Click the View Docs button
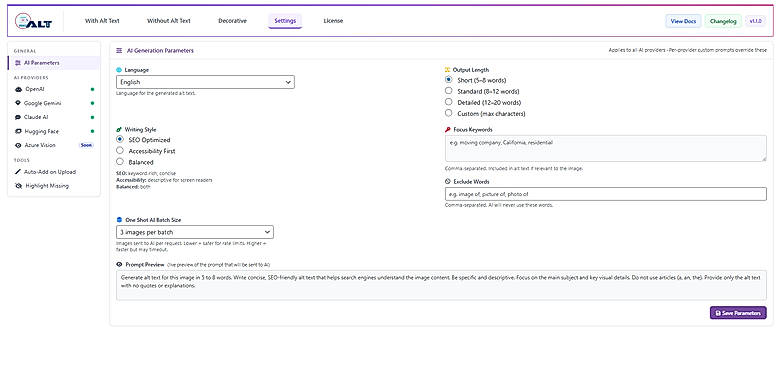 [683, 21]
